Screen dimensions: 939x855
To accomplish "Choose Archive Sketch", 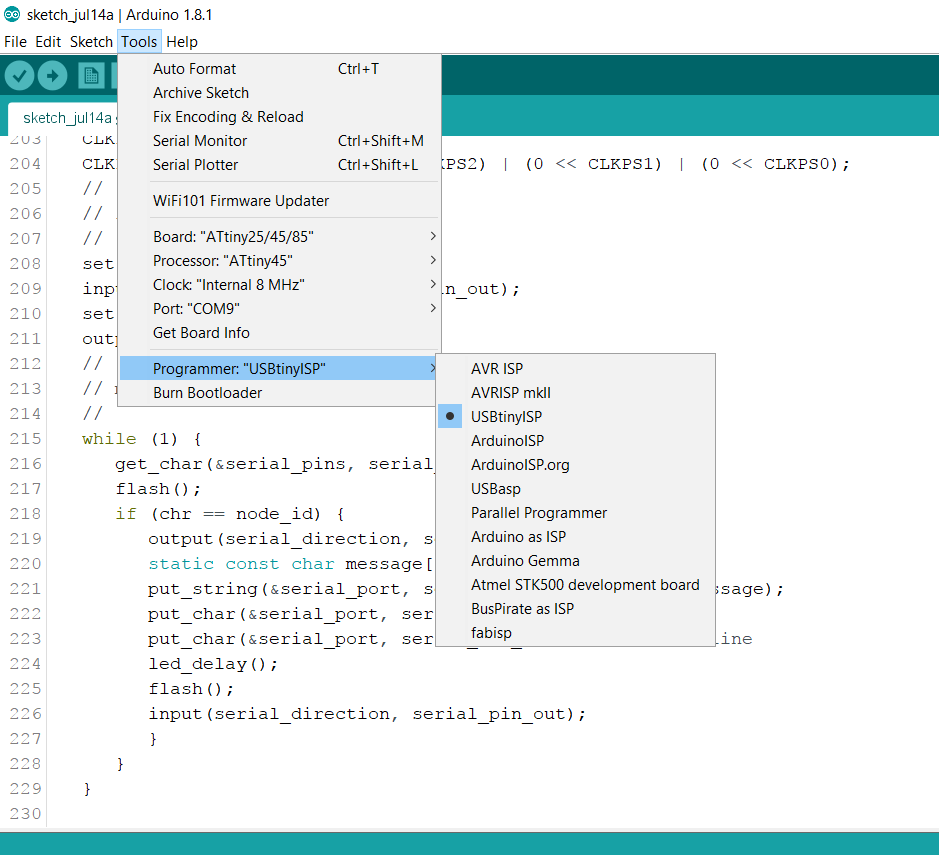I will click(279, 93).
